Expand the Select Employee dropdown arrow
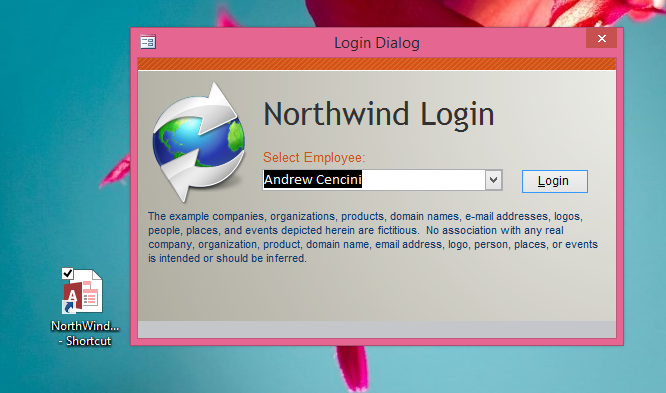This screenshot has width=666, height=393. 494,180
